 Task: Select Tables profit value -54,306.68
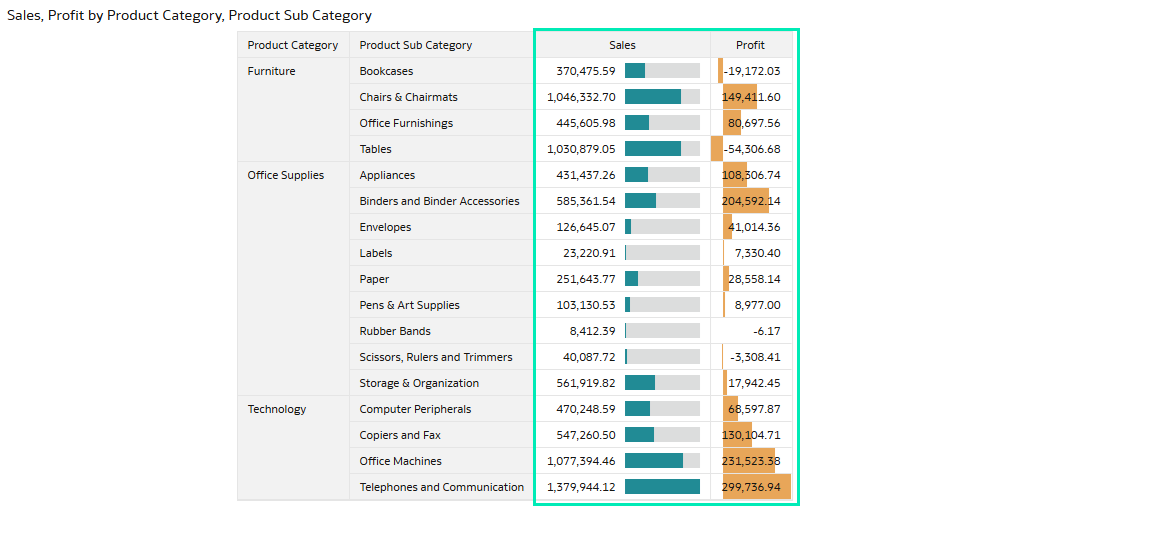[752, 149]
